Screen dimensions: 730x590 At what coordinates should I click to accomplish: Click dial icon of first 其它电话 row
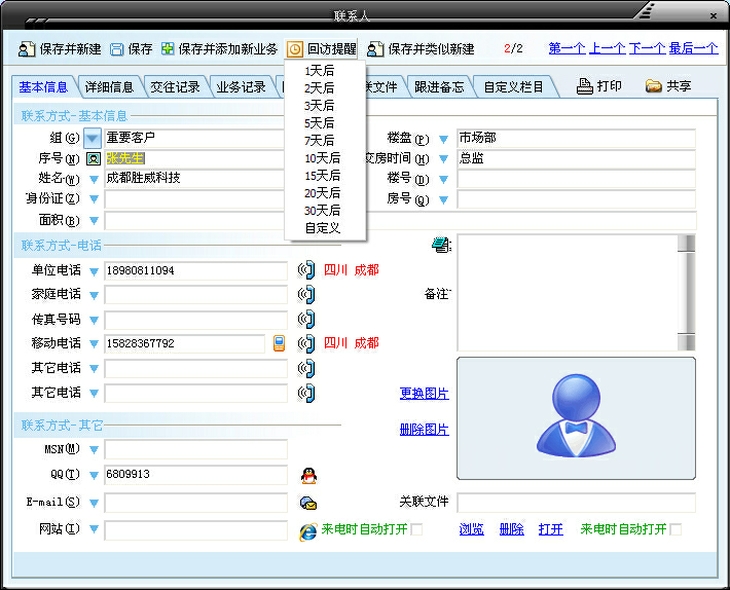click(307, 368)
